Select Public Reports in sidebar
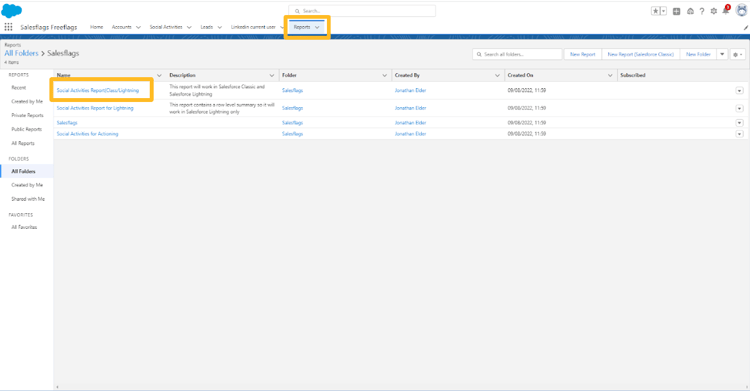Screen dimensions: 750x391 27,129
